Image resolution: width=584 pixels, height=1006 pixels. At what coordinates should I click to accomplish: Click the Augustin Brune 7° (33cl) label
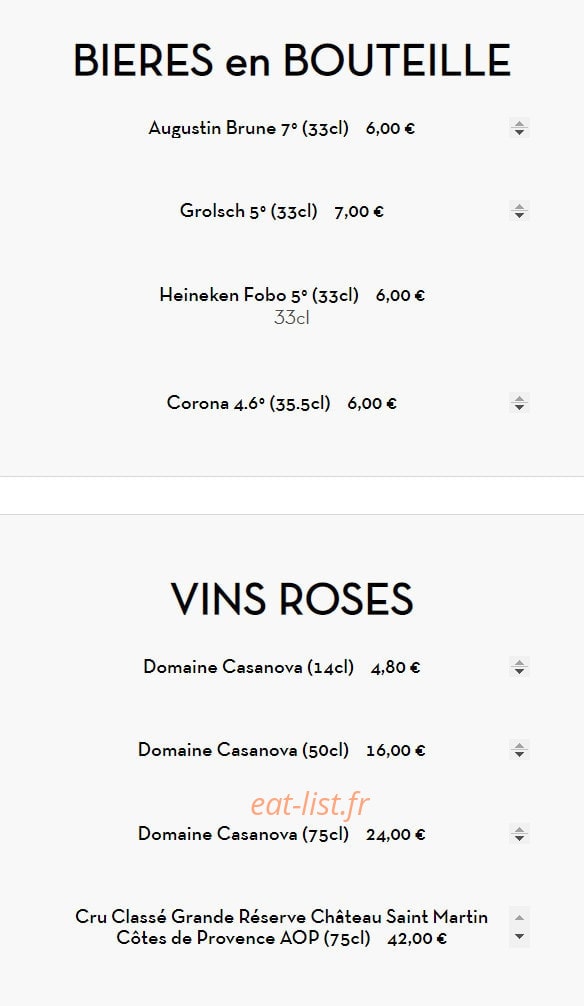click(x=248, y=128)
